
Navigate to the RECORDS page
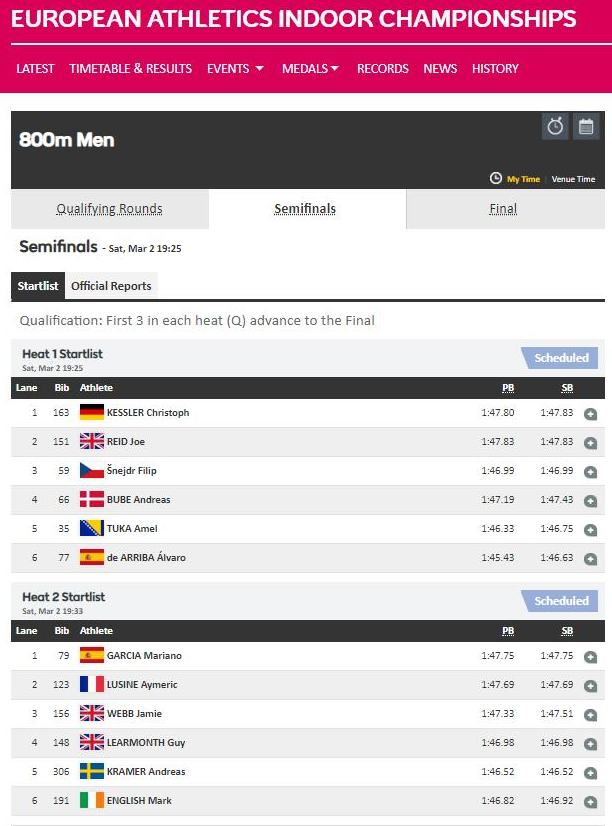383,69
